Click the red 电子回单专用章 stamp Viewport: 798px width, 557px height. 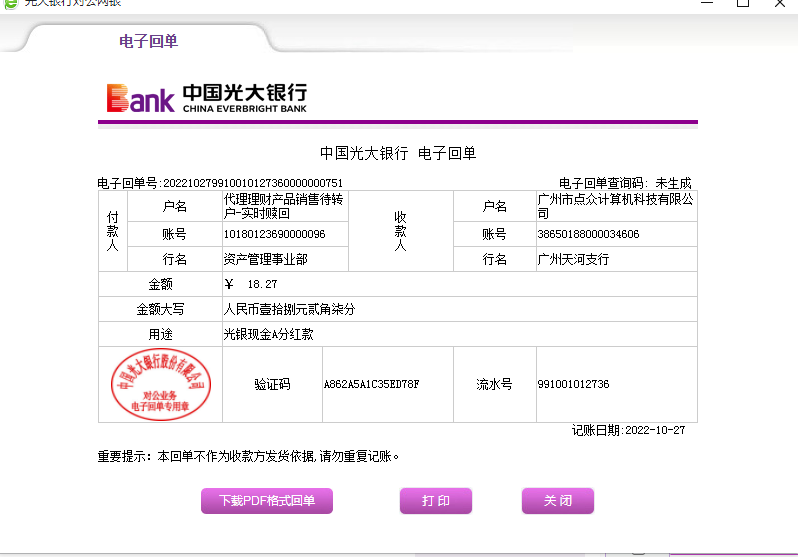[x=161, y=384]
